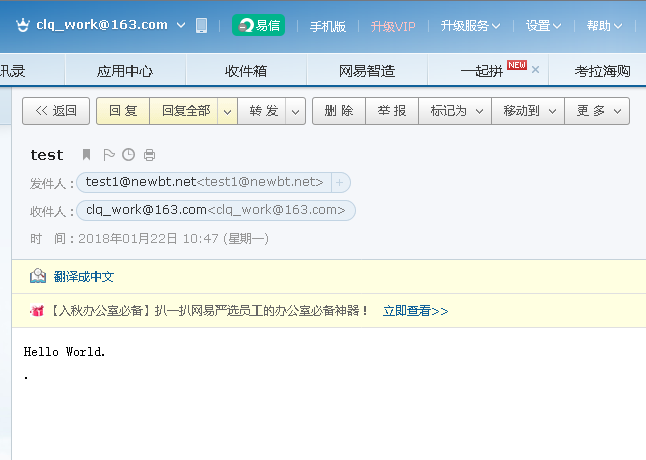Open 移动到 move-to dropdown
The width and height of the screenshot is (646, 460).
tap(528, 111)
